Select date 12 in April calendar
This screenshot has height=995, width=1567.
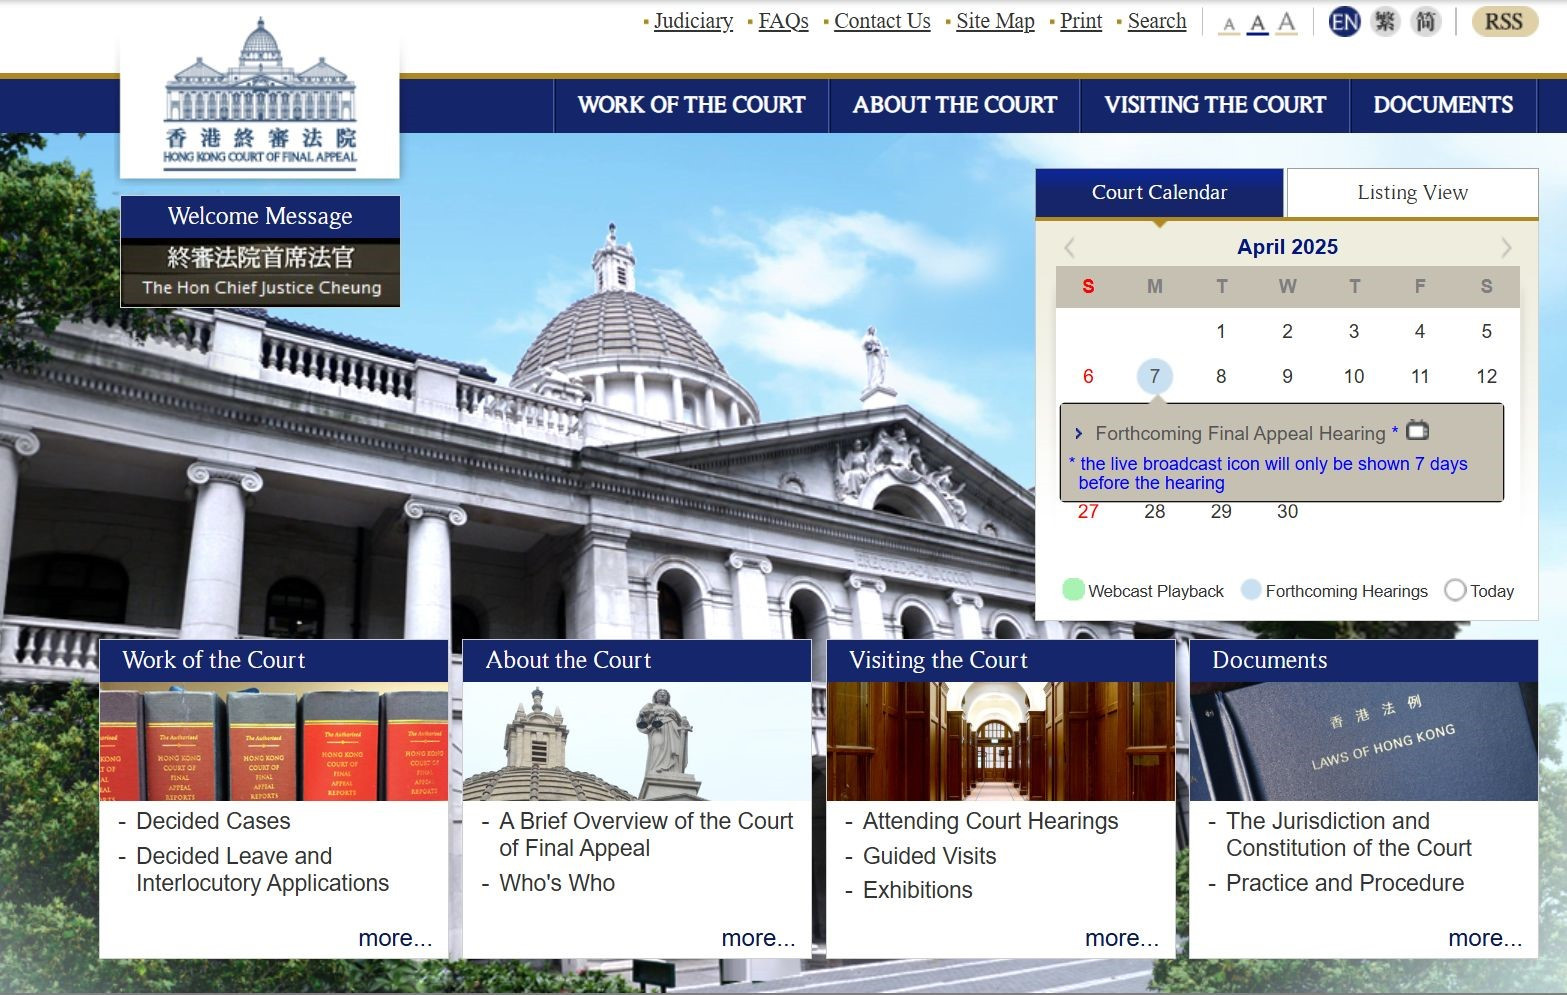click(x=1486, y=376)
